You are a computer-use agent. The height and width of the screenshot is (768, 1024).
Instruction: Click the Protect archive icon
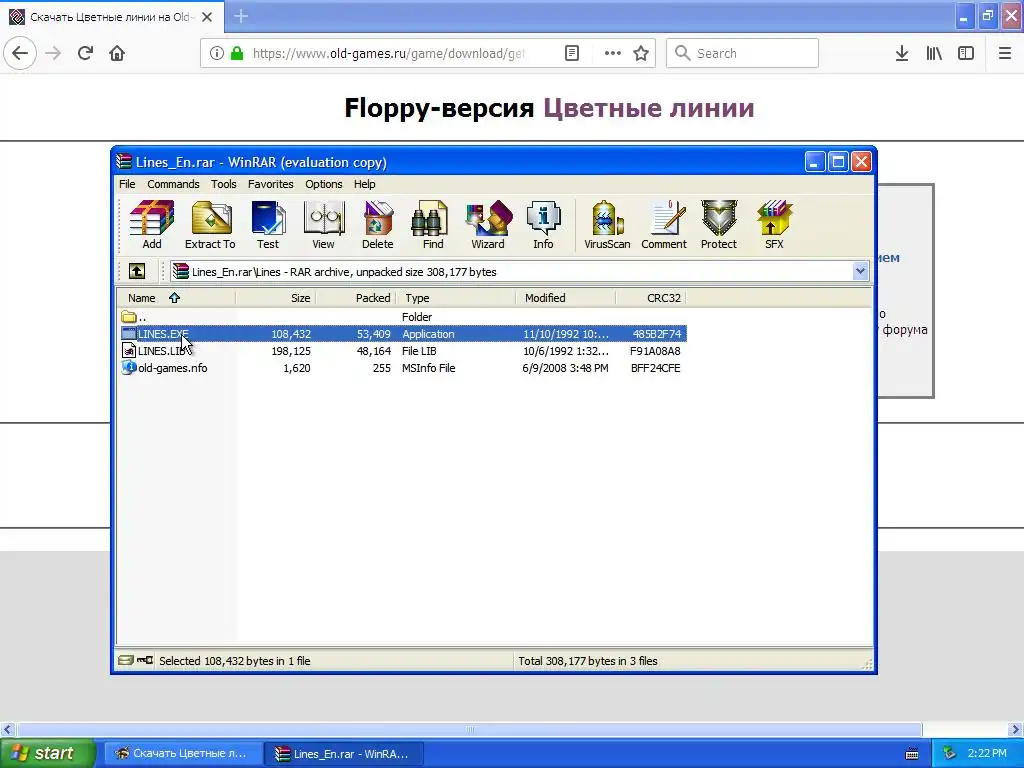[718, 225]
